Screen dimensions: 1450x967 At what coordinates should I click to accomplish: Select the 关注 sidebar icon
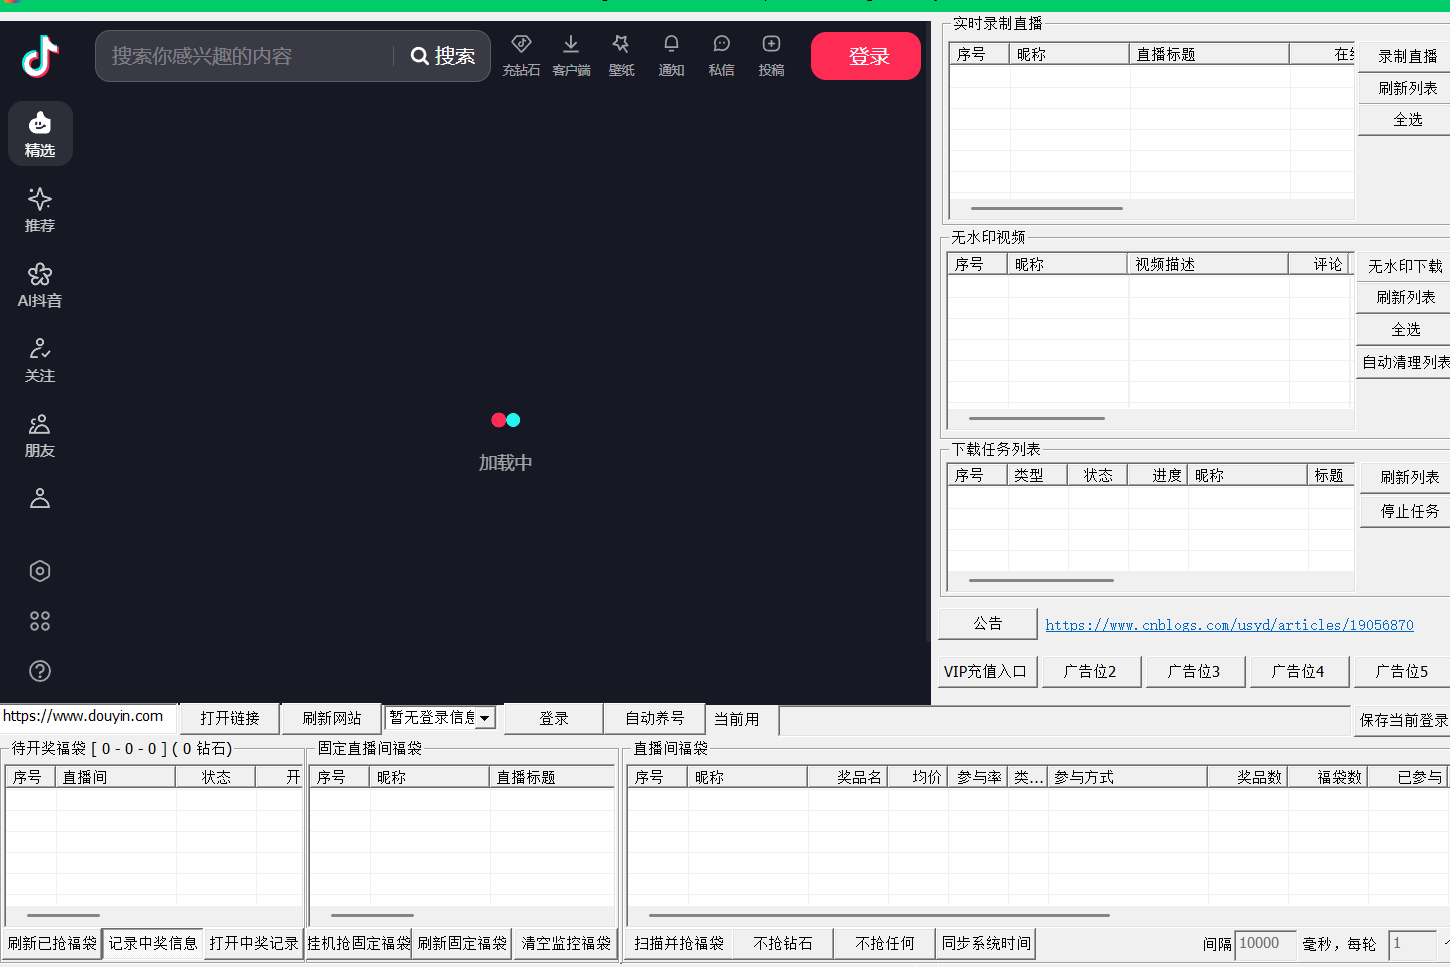pos(40,358)
